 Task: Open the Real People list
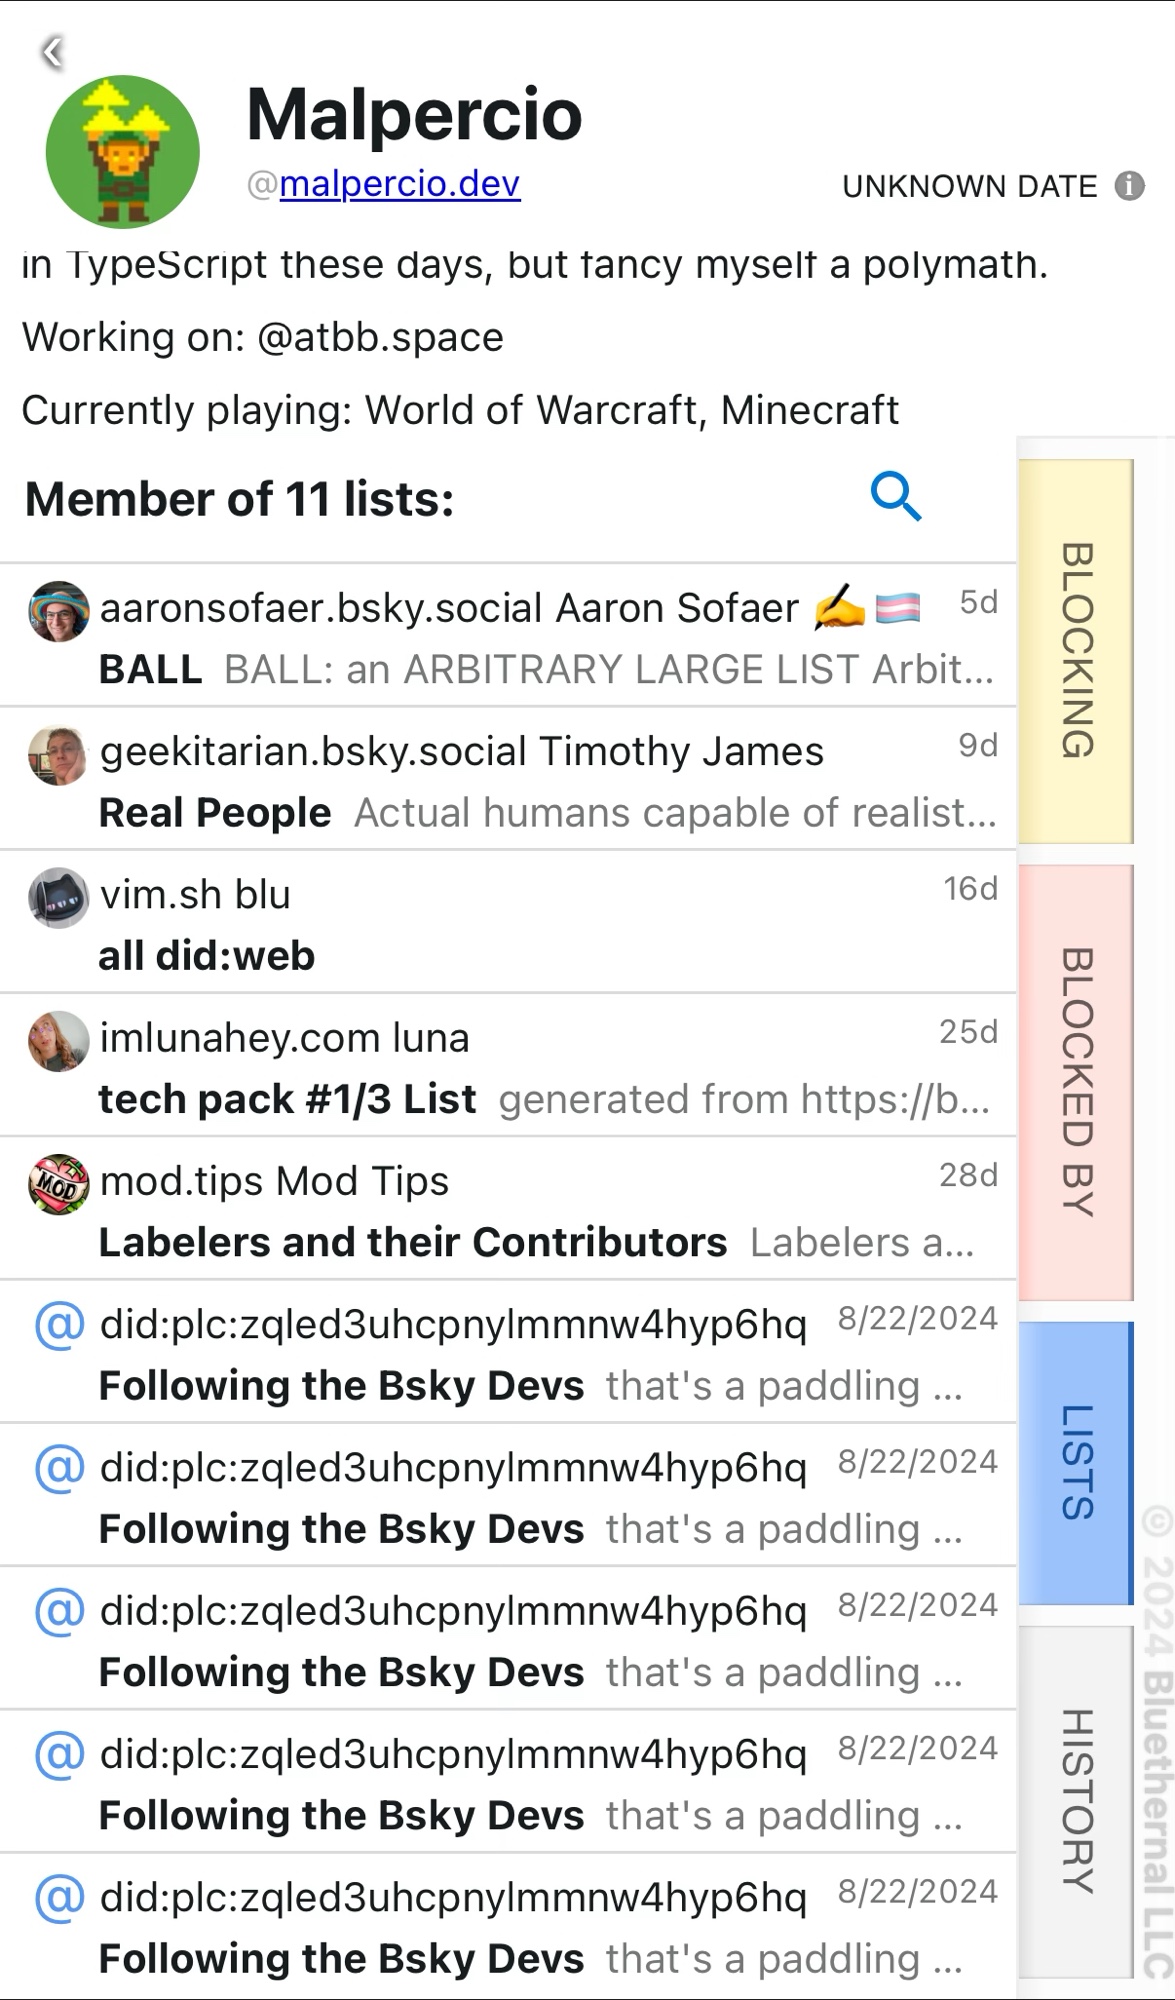point(215,813)
